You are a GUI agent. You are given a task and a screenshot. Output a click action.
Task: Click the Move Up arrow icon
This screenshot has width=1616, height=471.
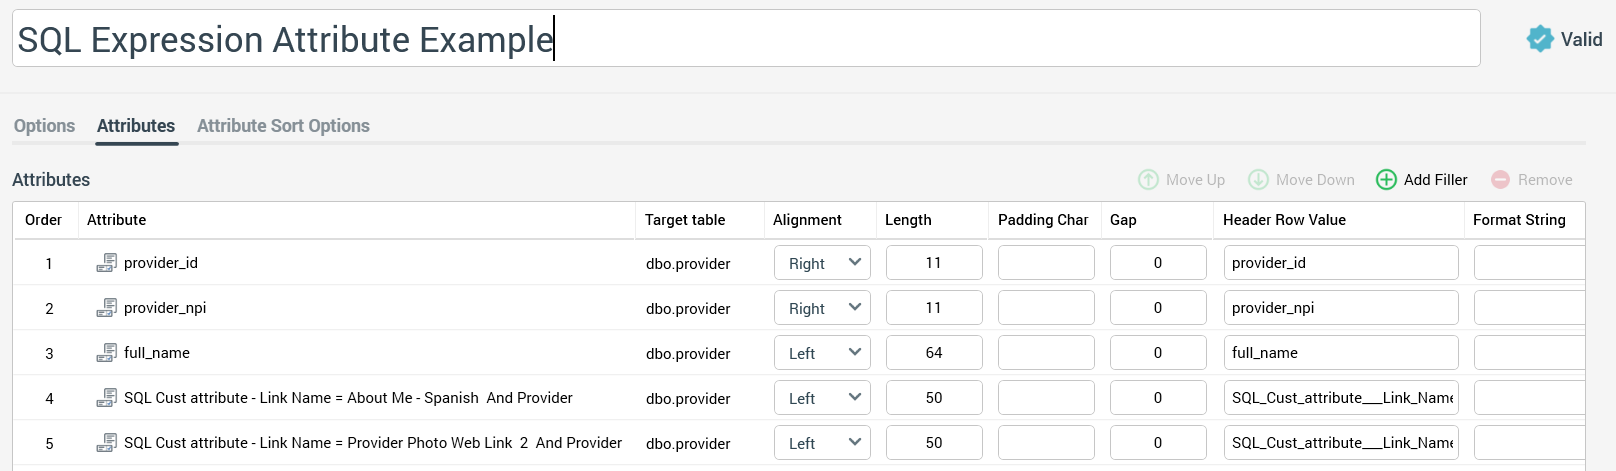(1148, 180)
